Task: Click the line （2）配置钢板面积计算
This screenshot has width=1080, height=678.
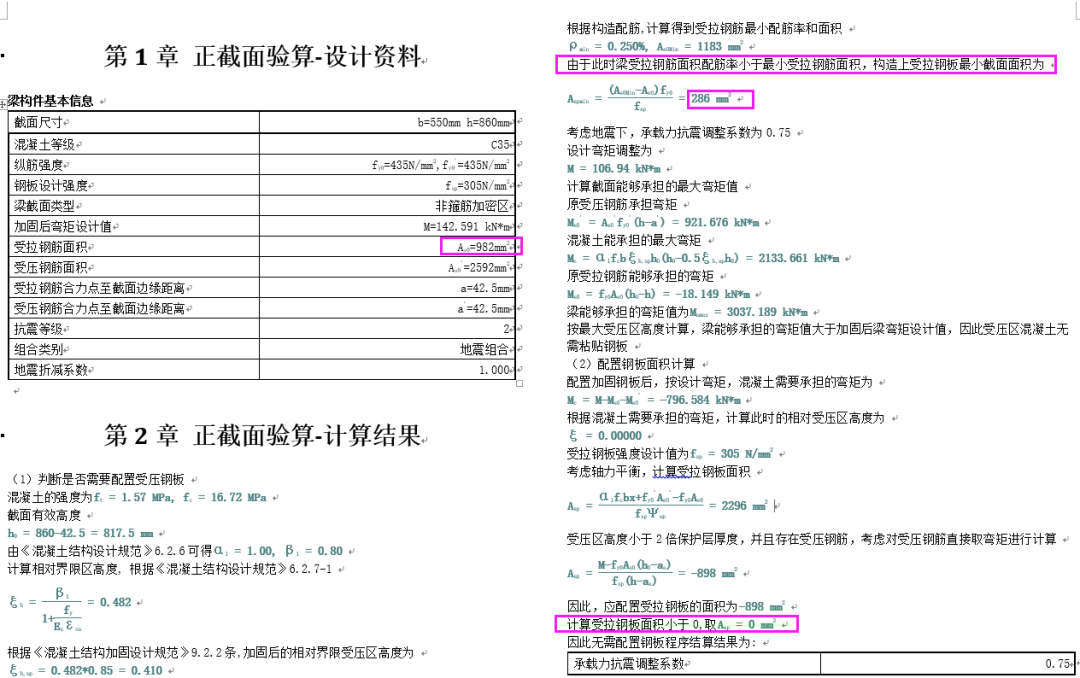Action: 632,364
